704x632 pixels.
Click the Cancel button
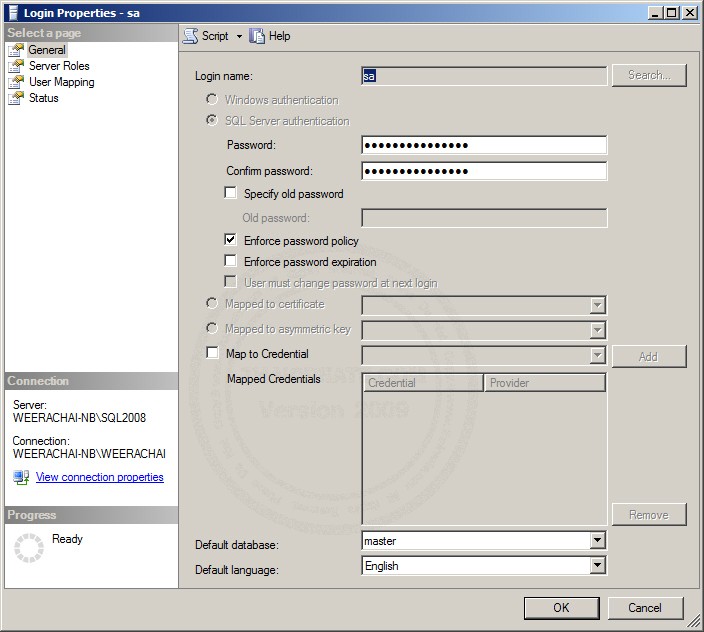(645, 608)
